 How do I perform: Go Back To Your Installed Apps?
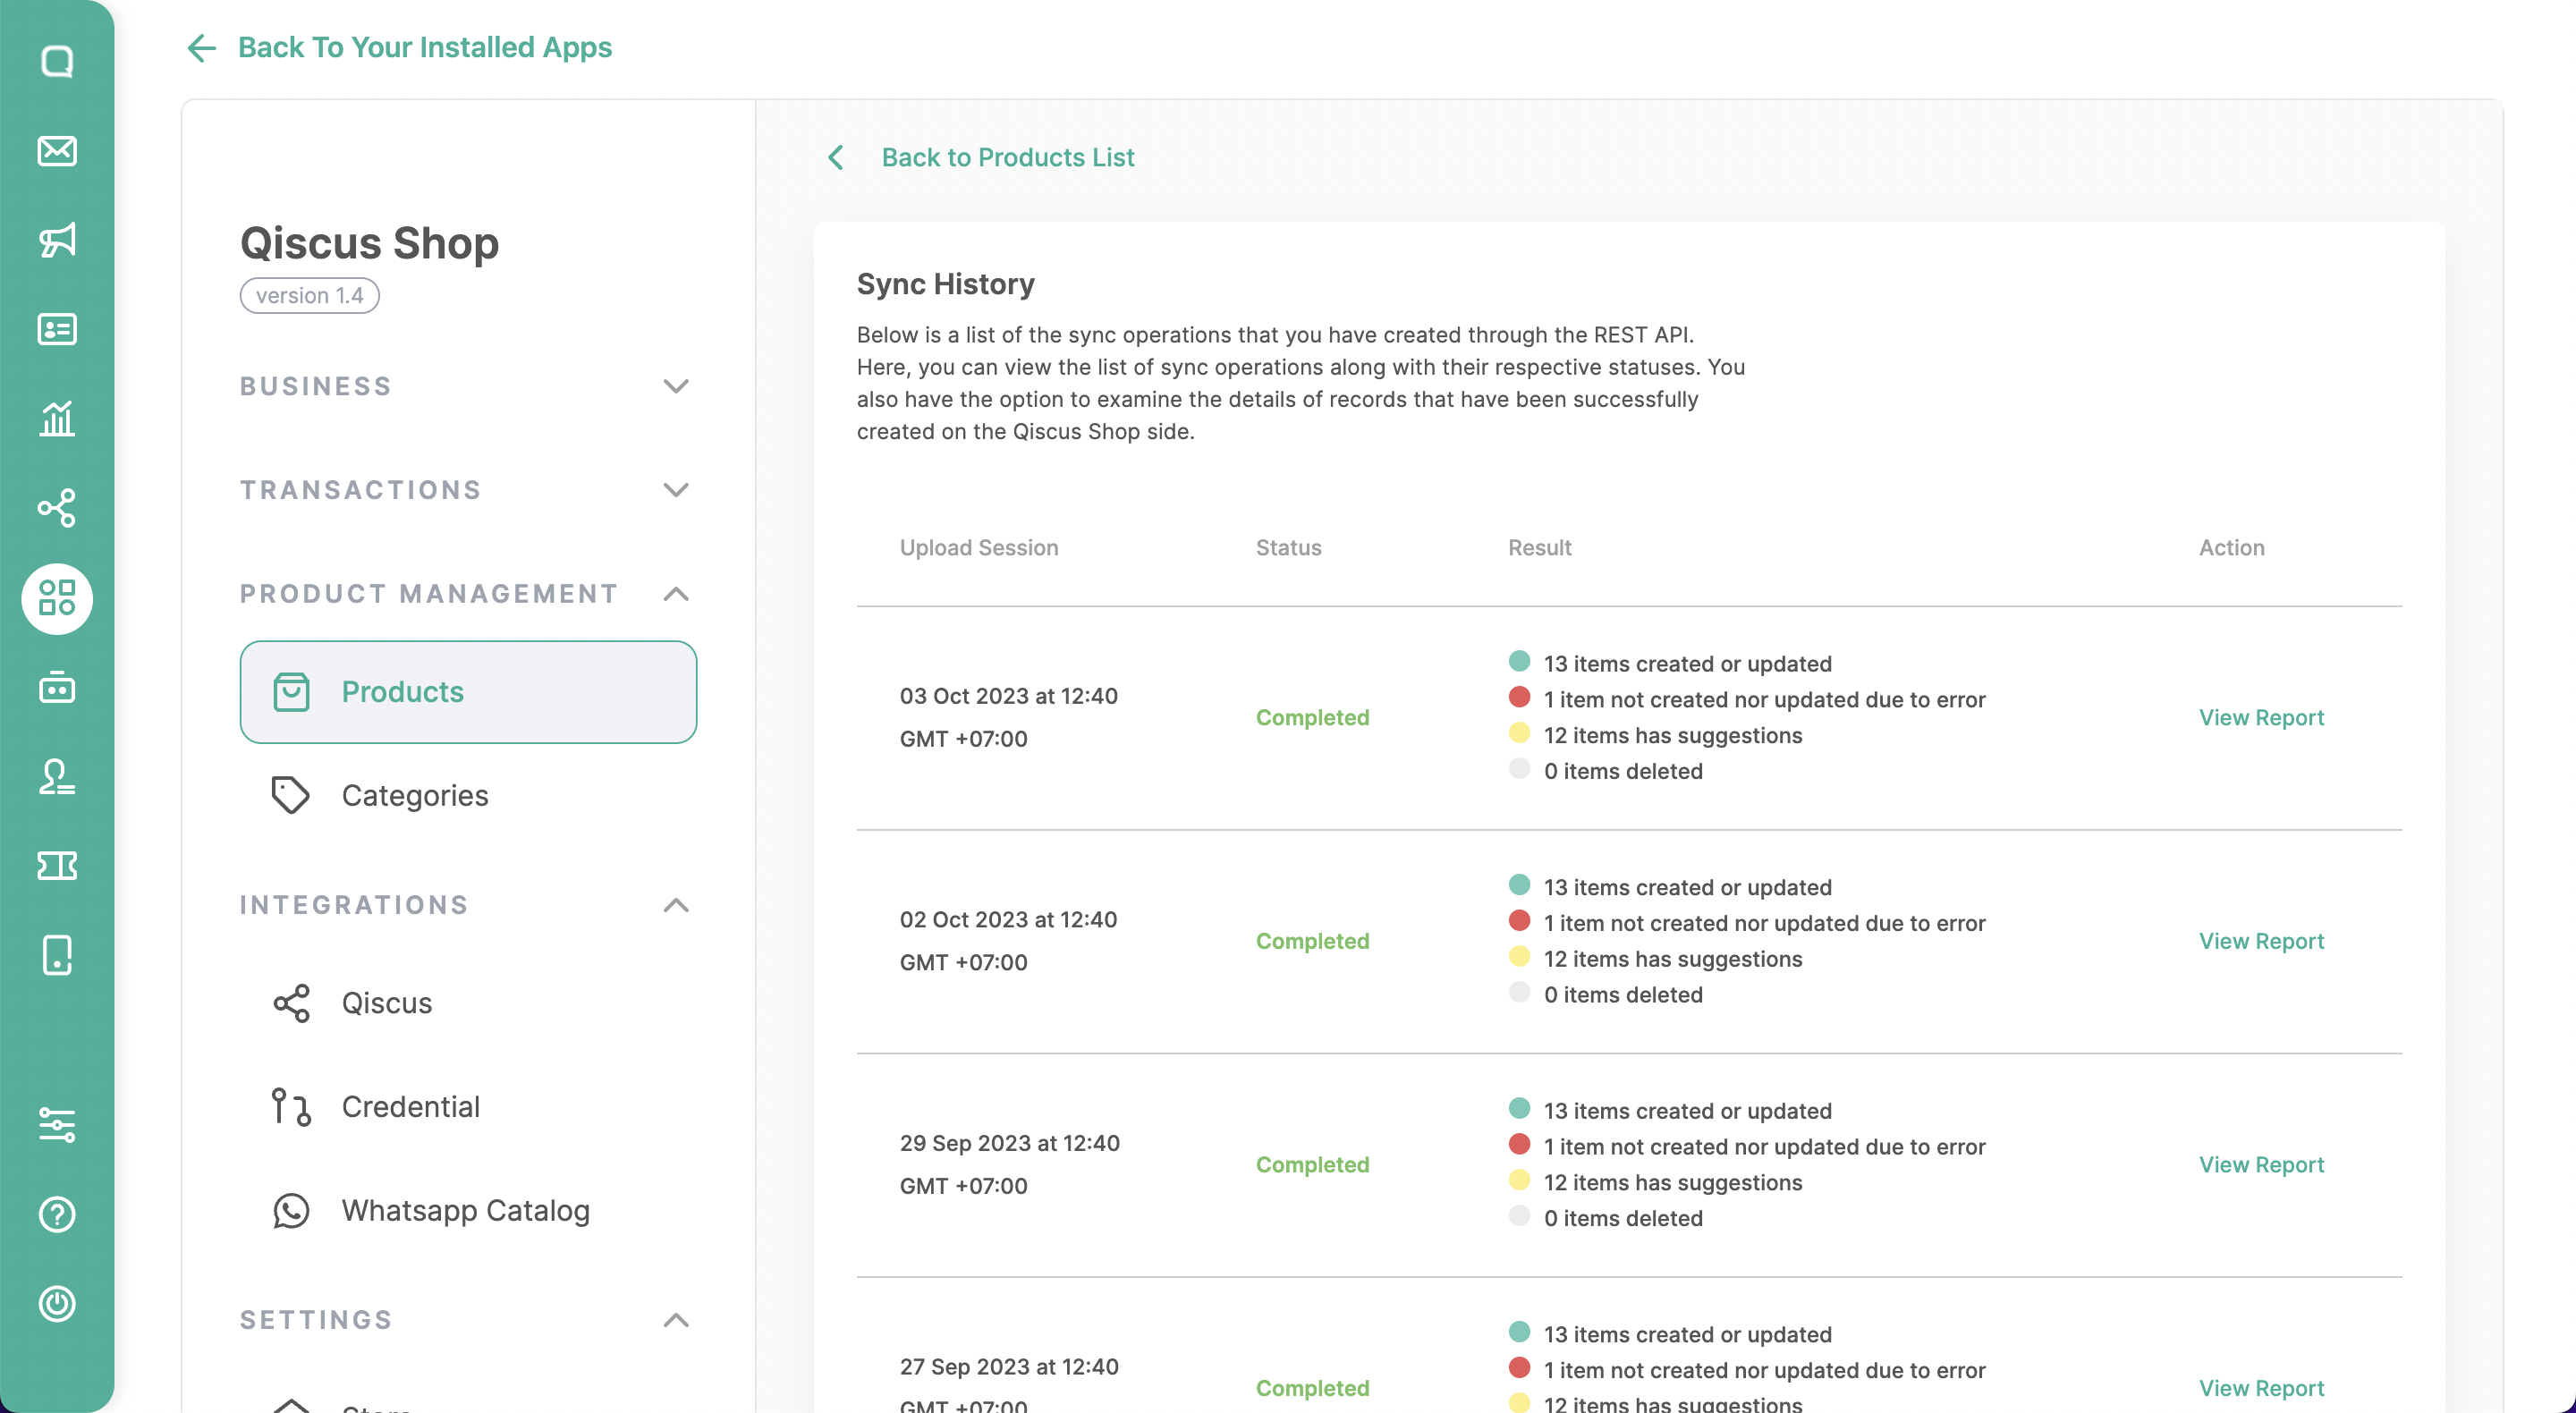click(424, 47)
